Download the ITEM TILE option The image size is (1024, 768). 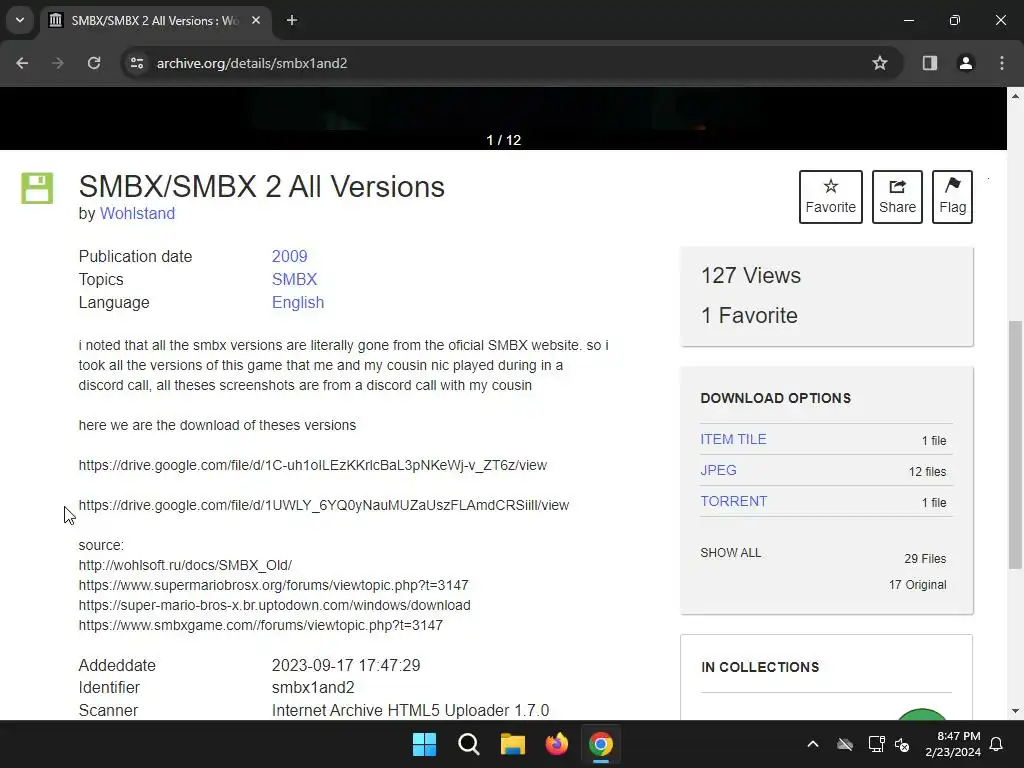733,439
